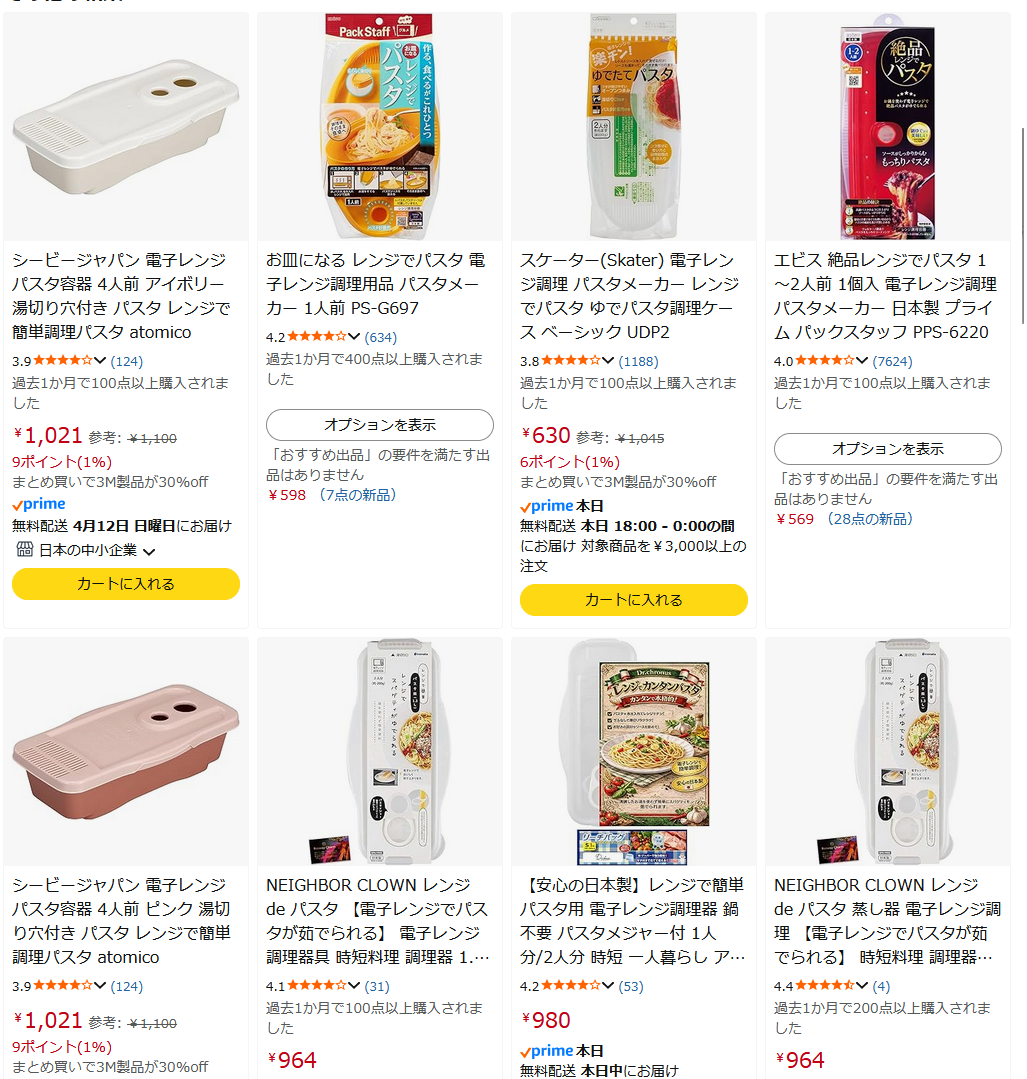
Task: Show options for エビス PPS-6220 pasta maker
Action: (x=888, y=449)
